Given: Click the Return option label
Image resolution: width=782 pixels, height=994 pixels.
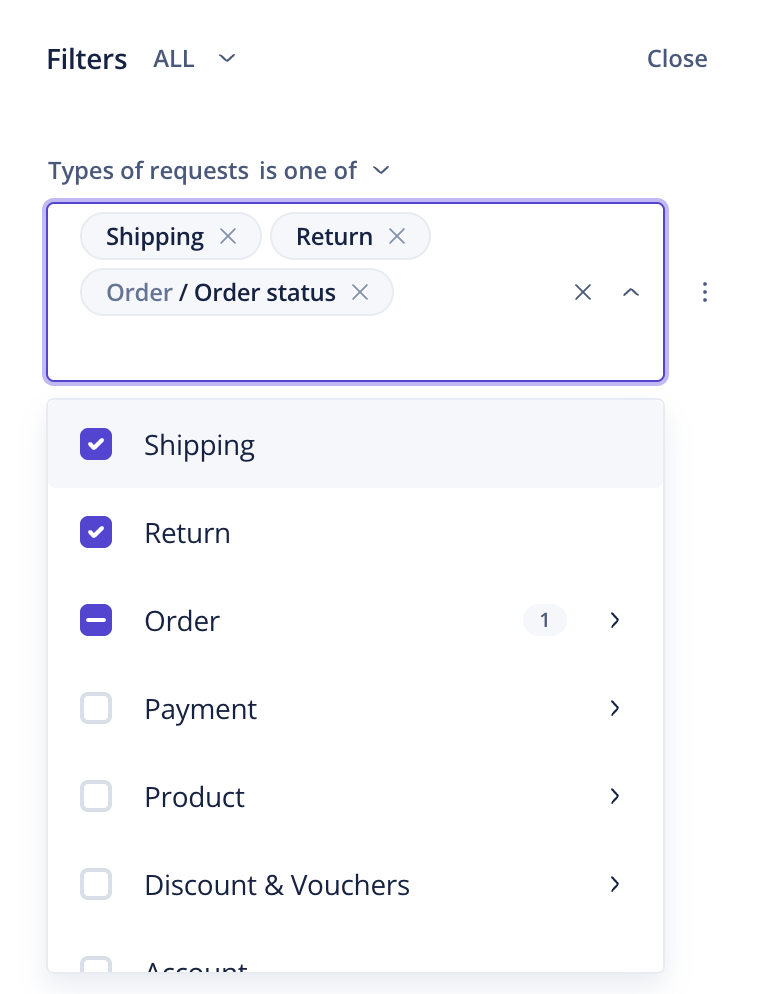Looking at the screenshot, I should (188, 533).
